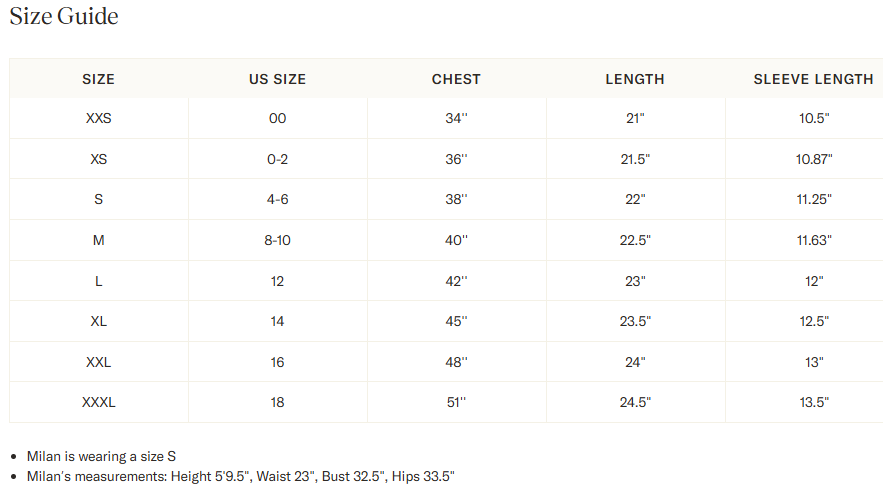
Task: Click the CHEST column header
Action: click(x=456, y=79)
